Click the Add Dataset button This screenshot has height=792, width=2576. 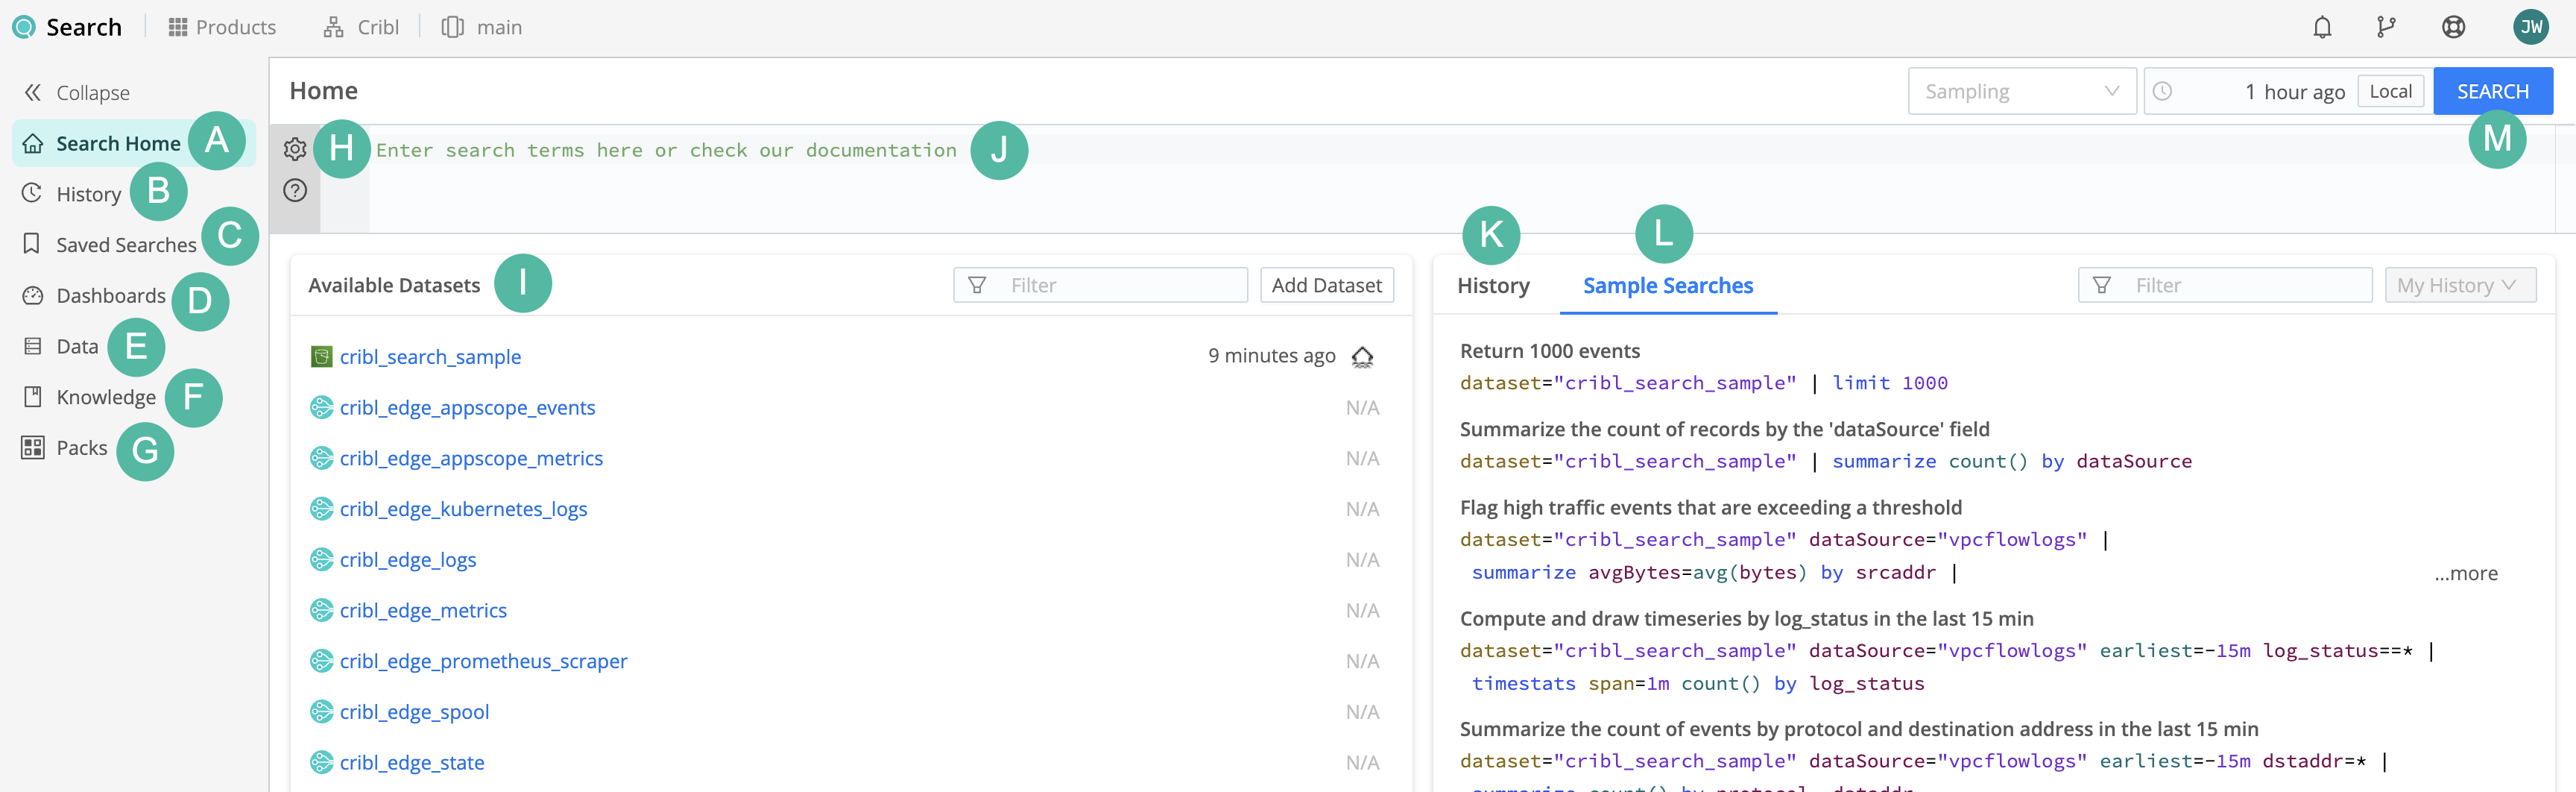(1327, 285)
